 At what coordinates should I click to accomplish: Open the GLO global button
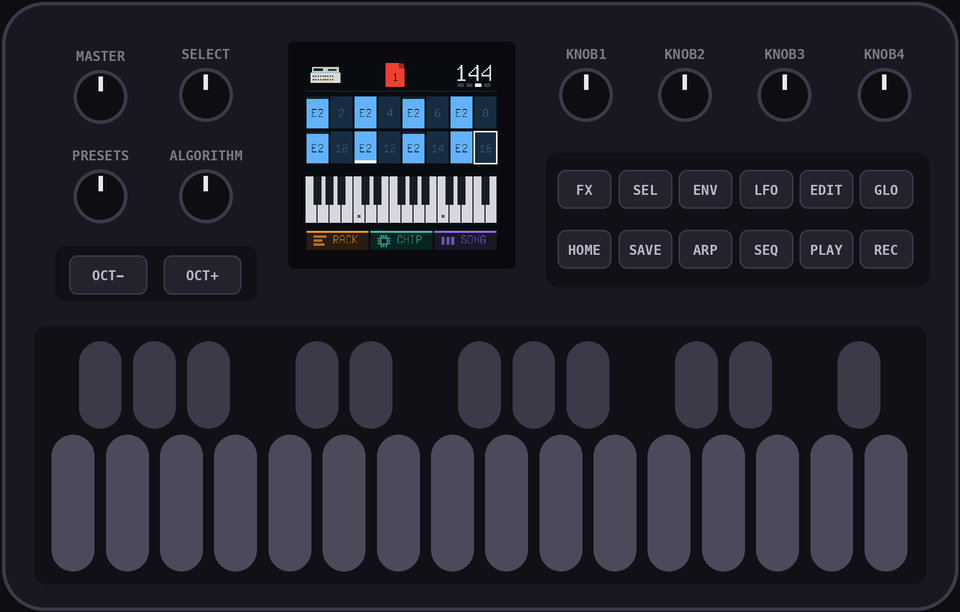pos(886,190)
